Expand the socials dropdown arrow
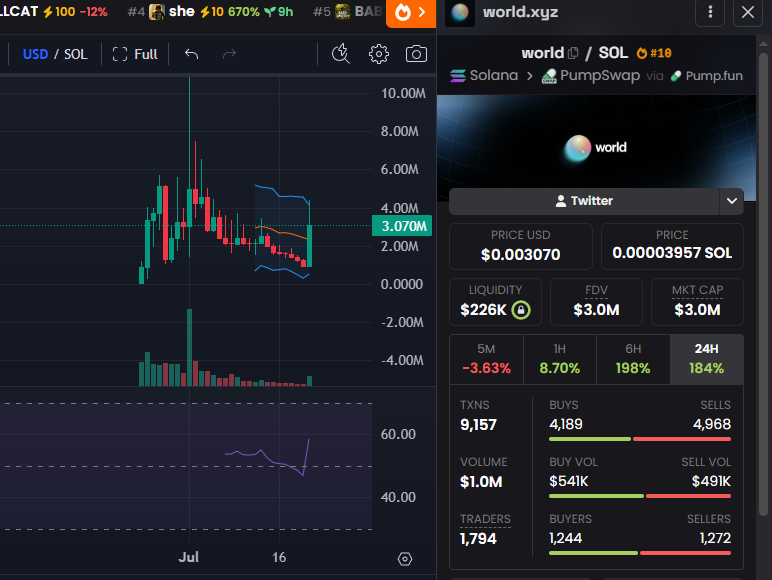This screenshot has width=772, height=580. [x=732, y=201]
